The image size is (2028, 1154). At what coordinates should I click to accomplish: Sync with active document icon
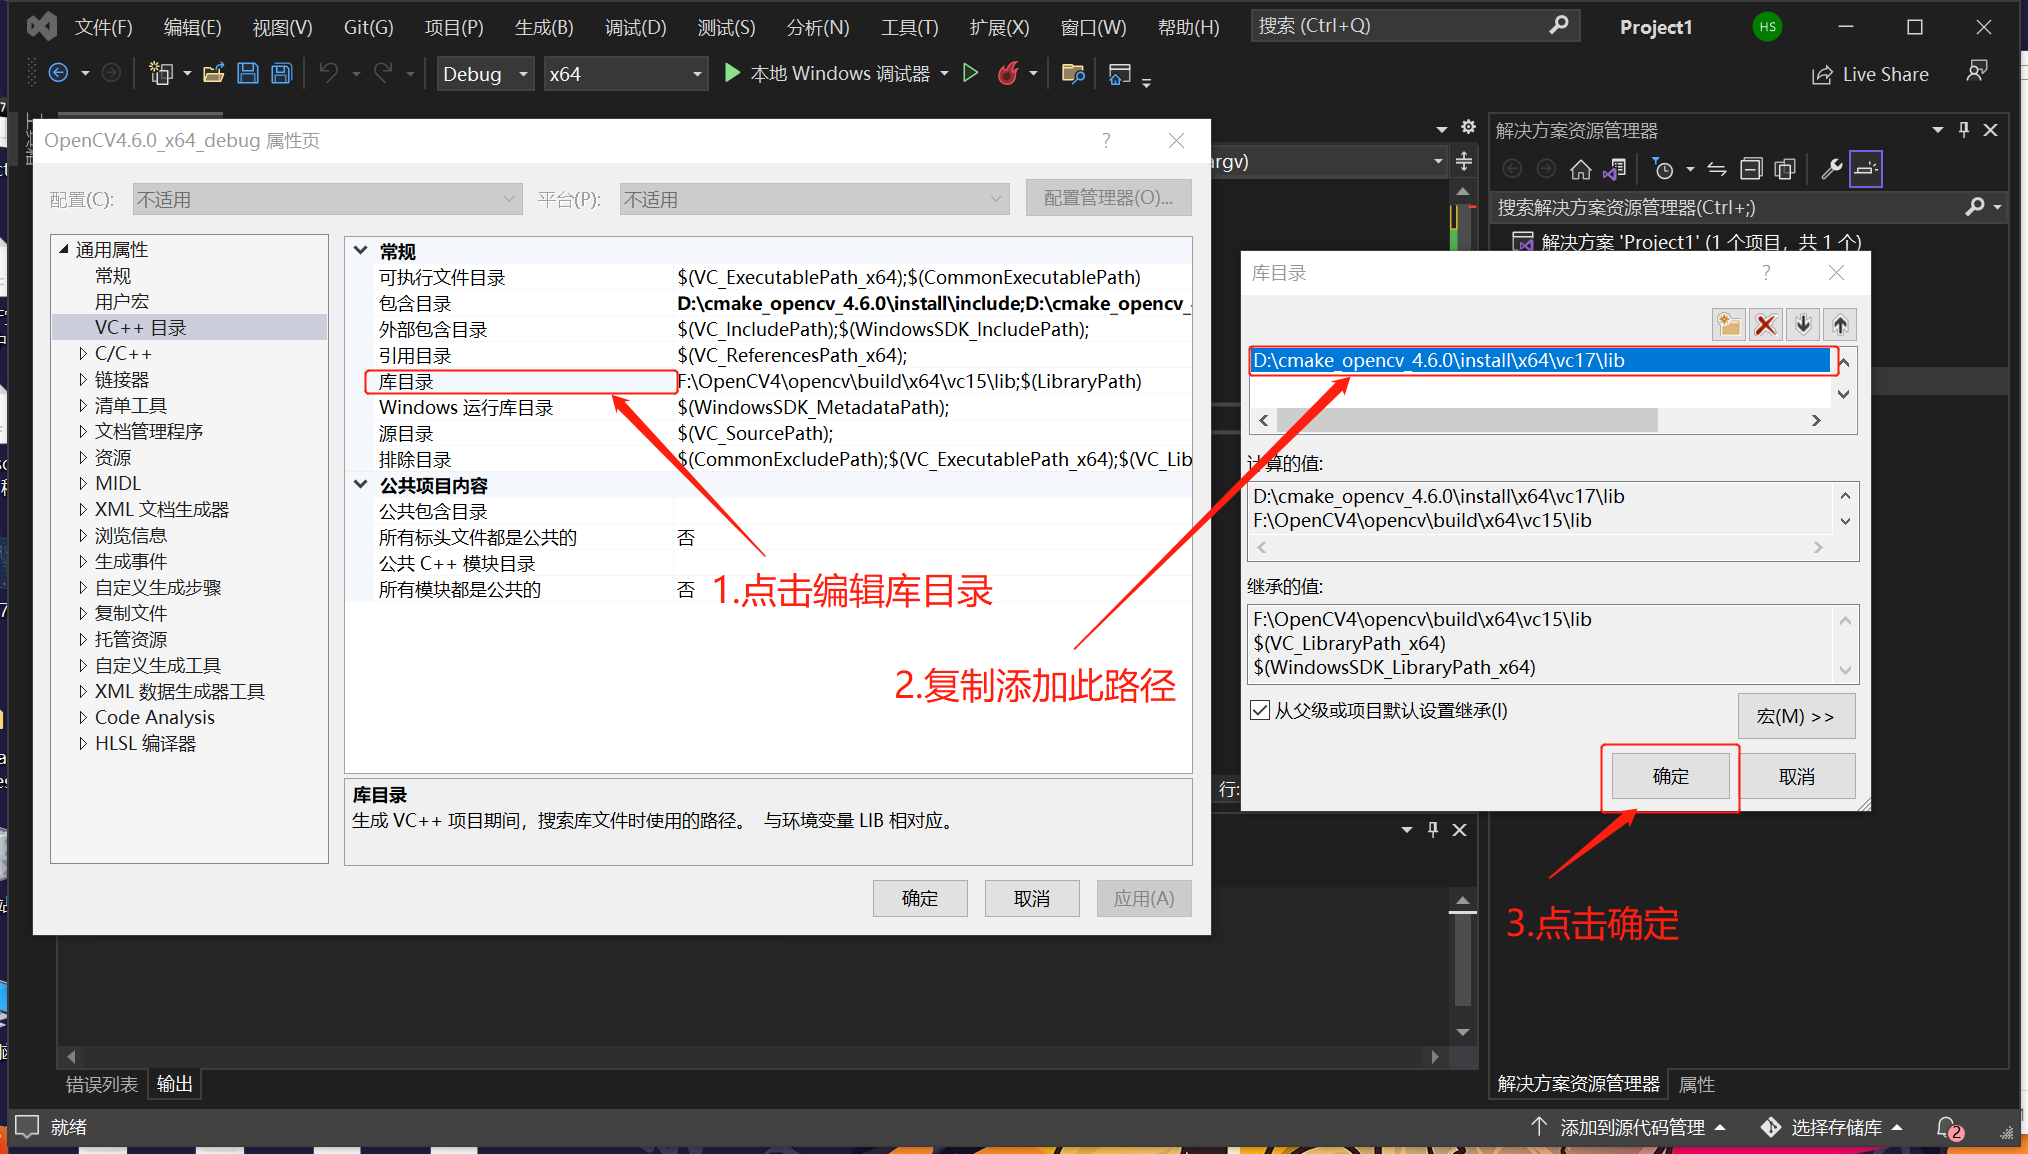(1717, 169)
